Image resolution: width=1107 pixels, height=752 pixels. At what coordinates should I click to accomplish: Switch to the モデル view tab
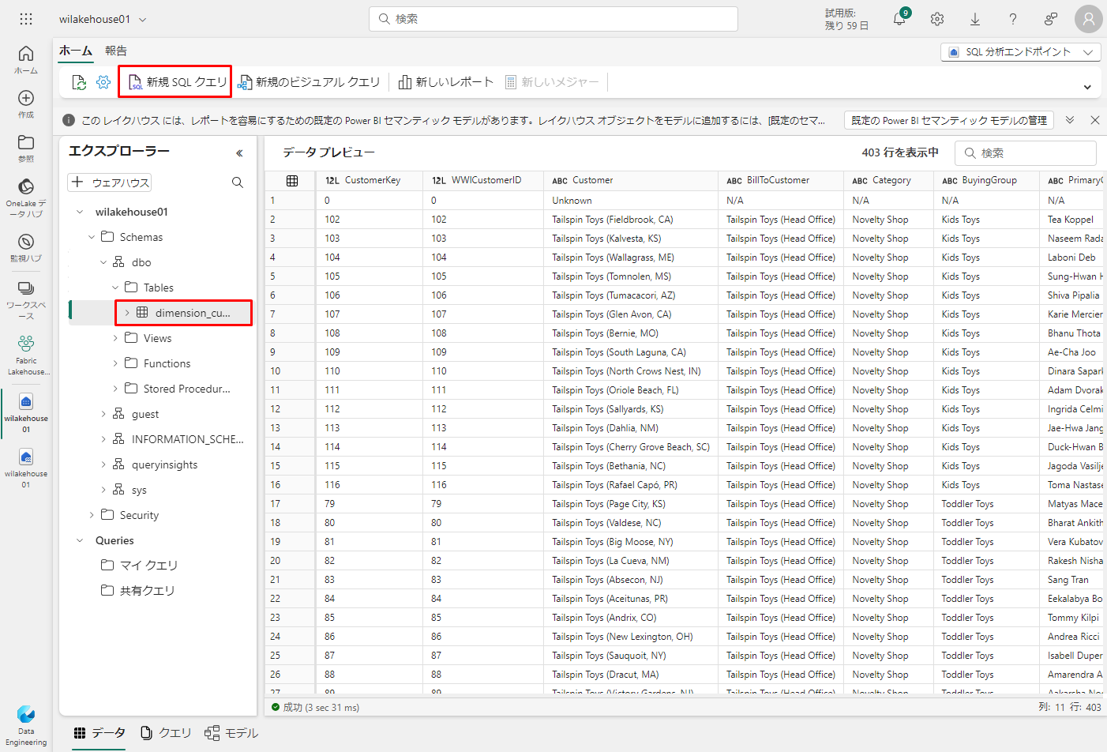[231, 733]
